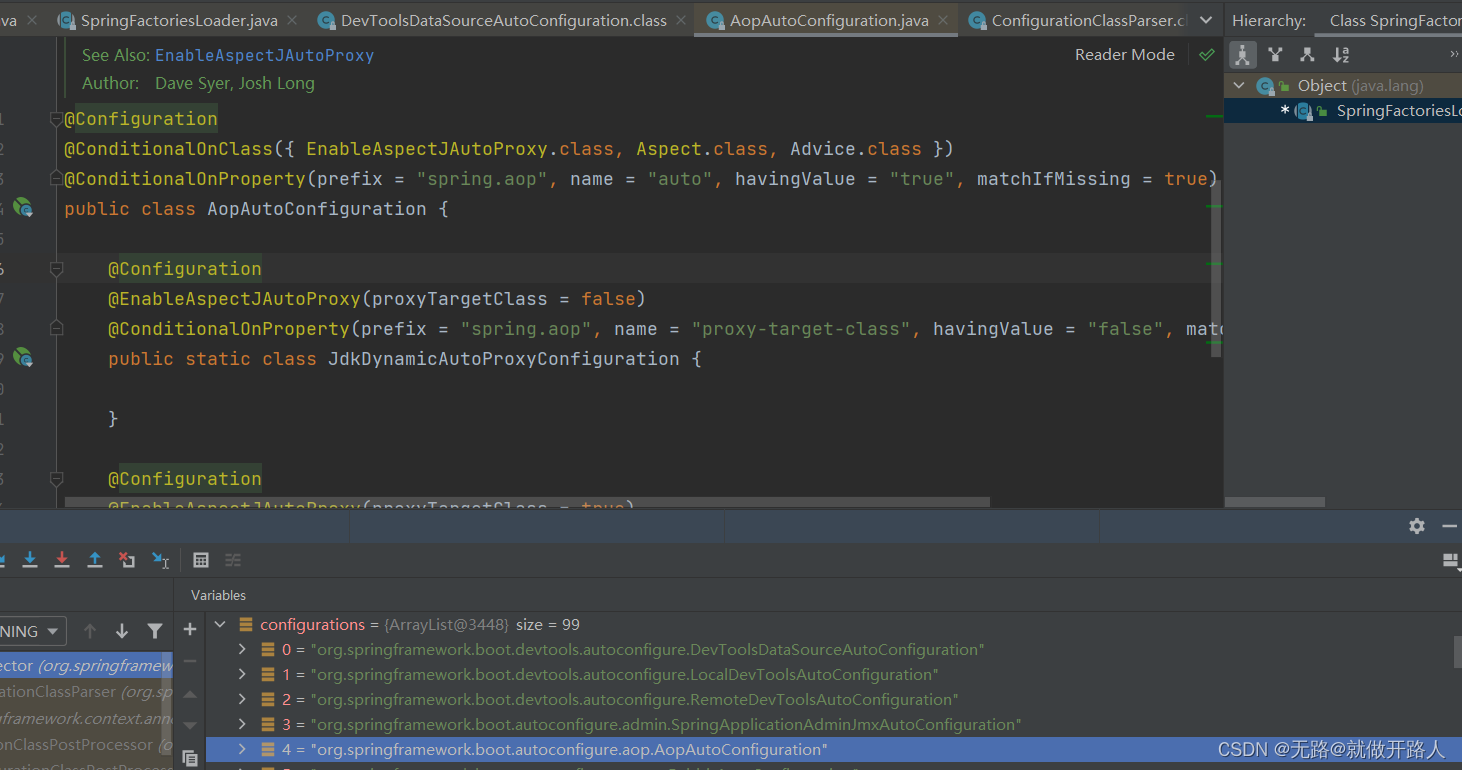This screenshot has width=1462, height=770.
Task: Move watch down in Variables sidebar
Action: click(190, 726)
